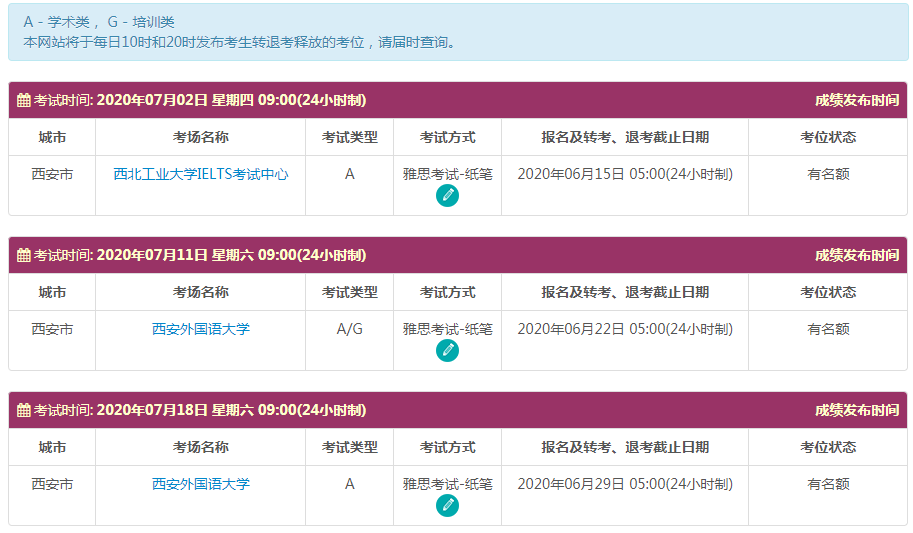Viewport: 913px width, 533px height.
Task: Click 报名及转考、退考截止日期 header in 07月11日 table
Action: [625, 292]
